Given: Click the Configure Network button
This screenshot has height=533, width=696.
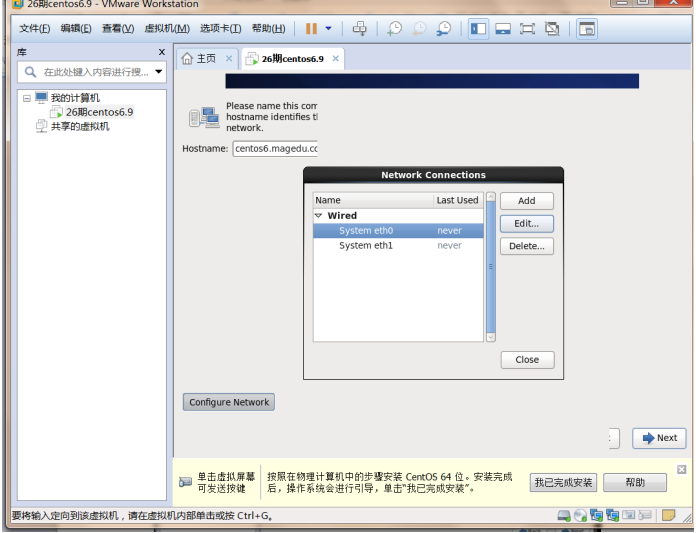Looking at the screenshot, I should [x=229, y=402].
